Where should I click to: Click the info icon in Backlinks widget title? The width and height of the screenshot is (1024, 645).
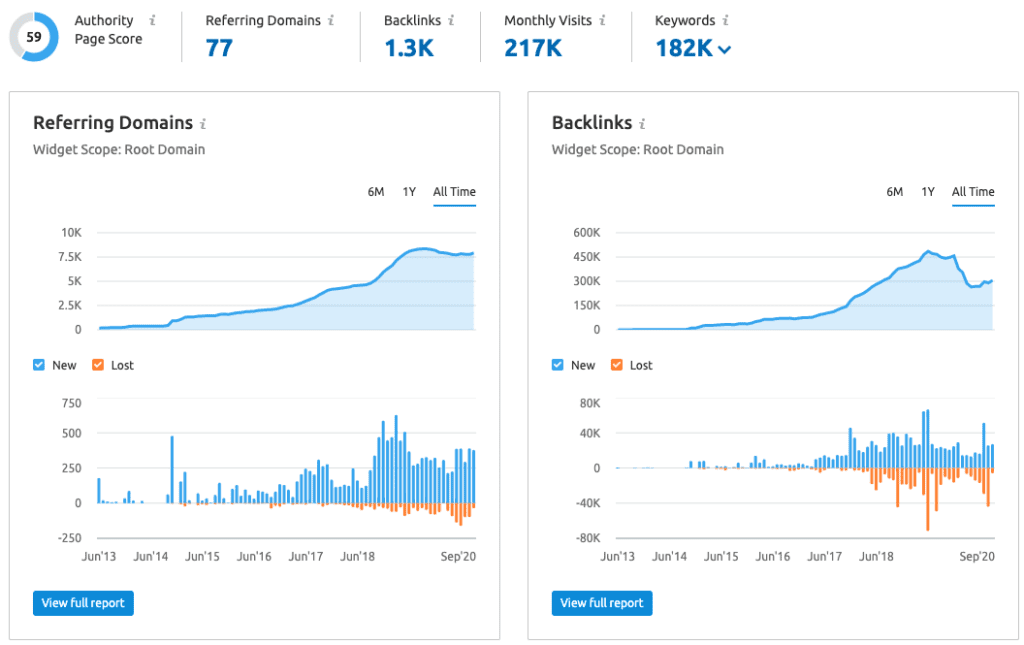643,123
